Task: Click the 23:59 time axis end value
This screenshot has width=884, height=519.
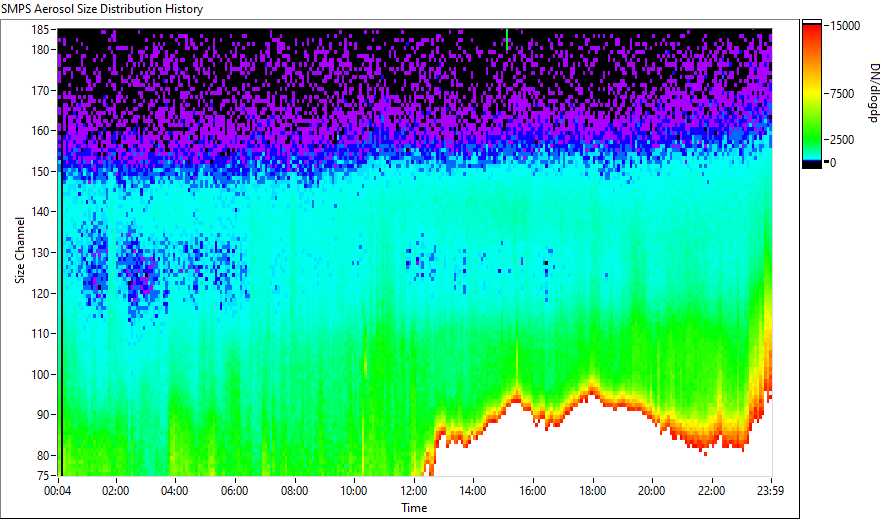Action: (770, 491)
